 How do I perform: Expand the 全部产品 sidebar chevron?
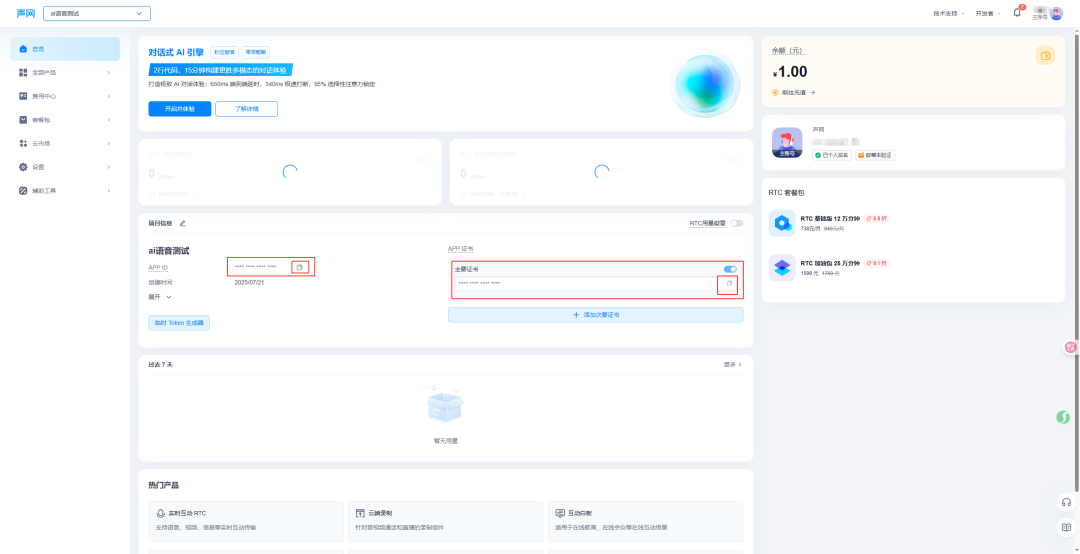click(109, 72)
